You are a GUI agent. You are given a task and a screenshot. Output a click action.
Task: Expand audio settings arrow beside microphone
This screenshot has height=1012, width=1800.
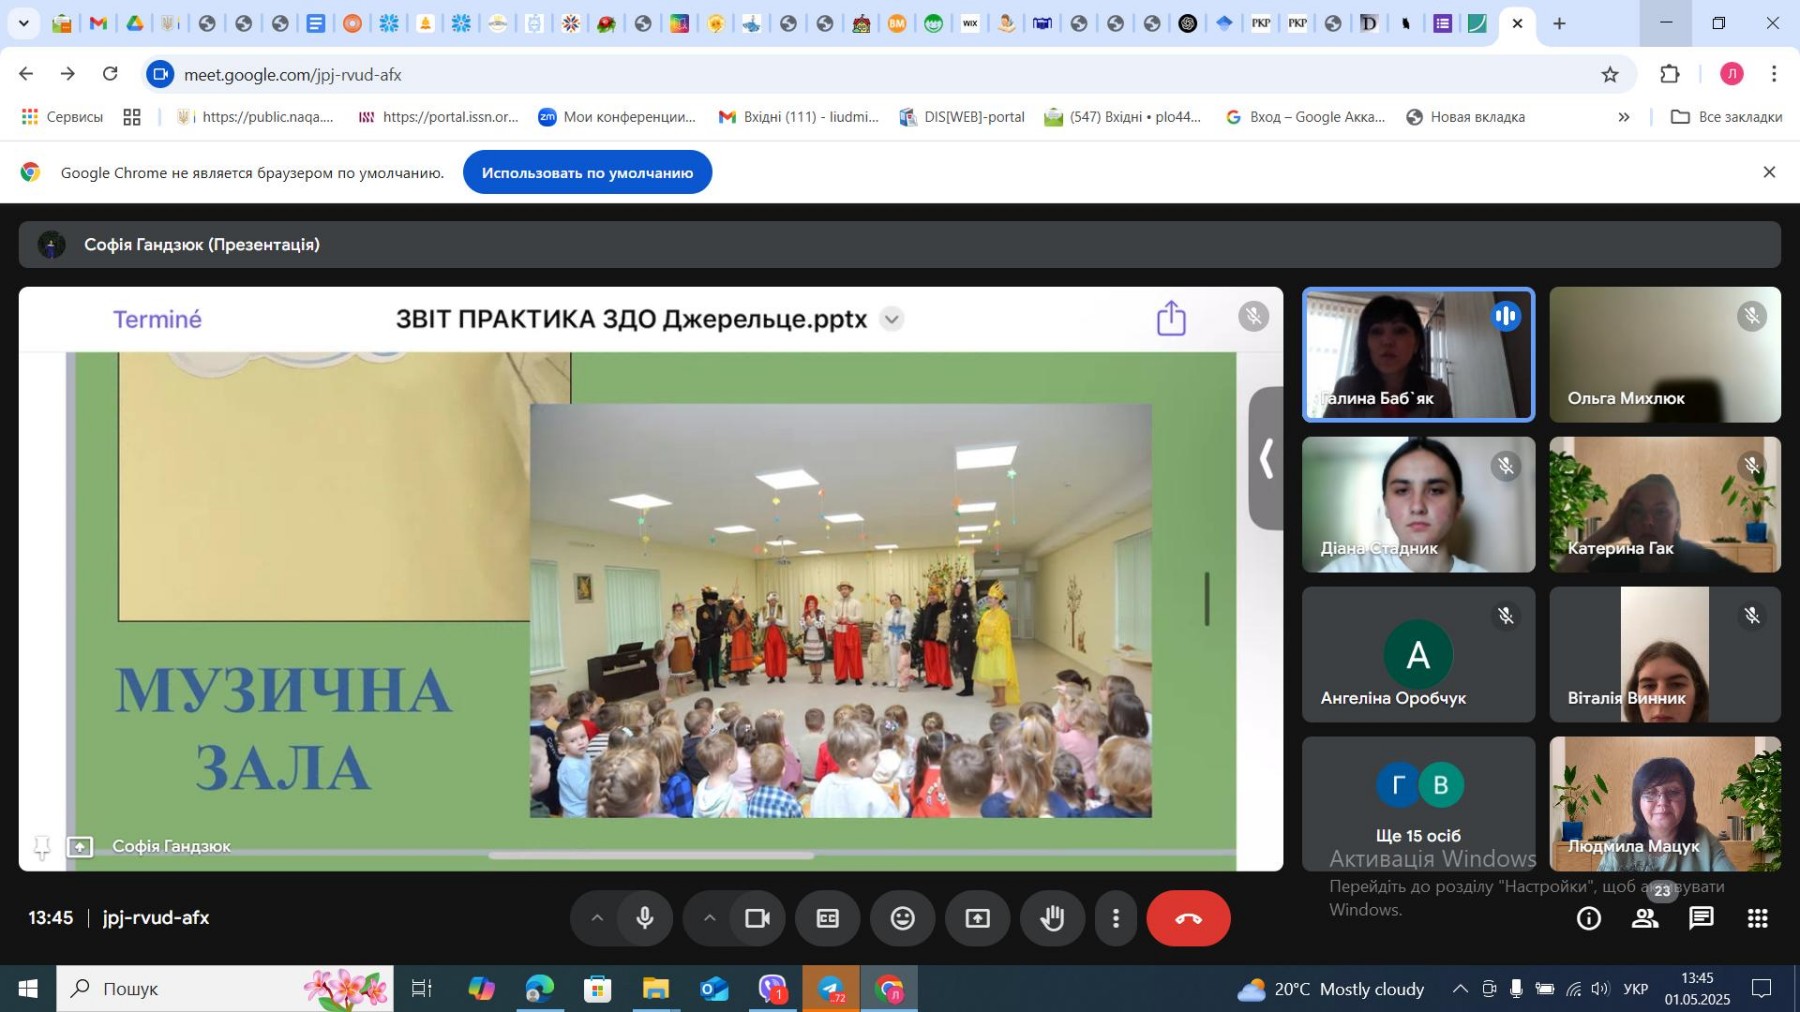click(597, 918)
